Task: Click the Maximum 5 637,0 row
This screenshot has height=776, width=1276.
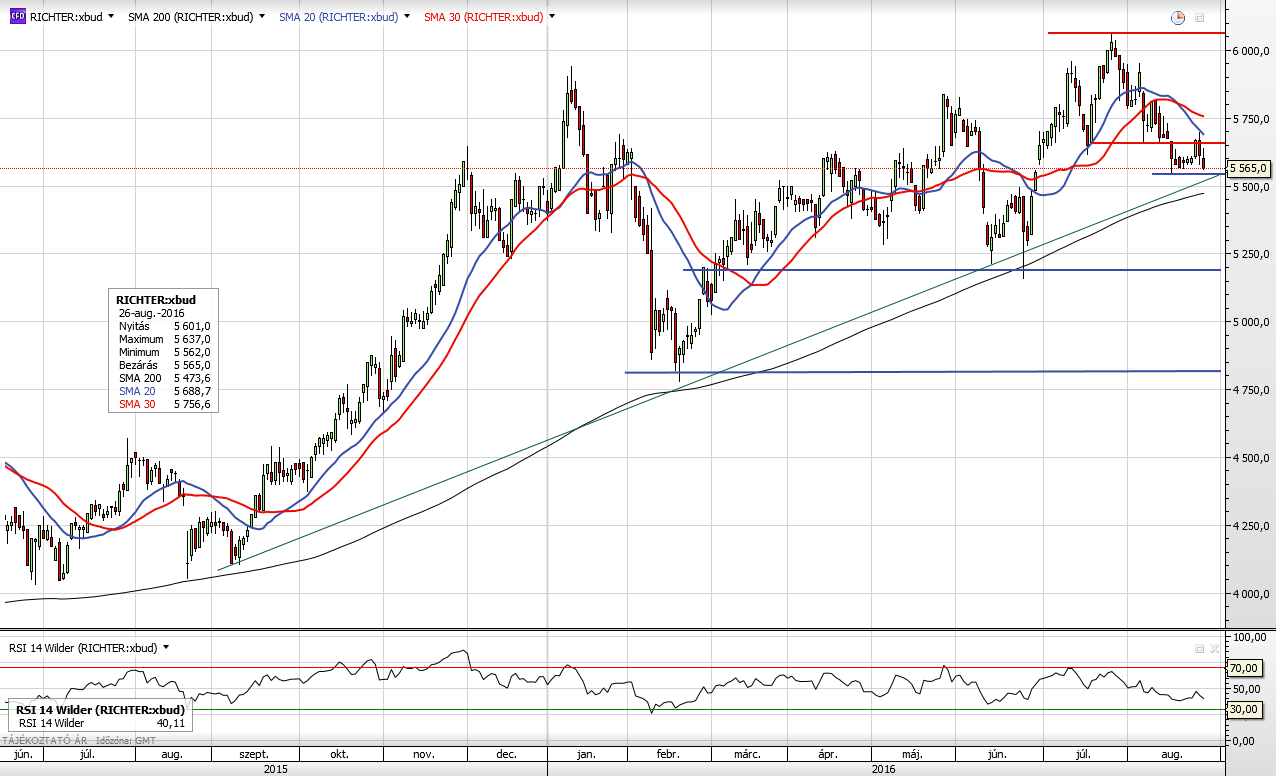Action: pos(164,339)
